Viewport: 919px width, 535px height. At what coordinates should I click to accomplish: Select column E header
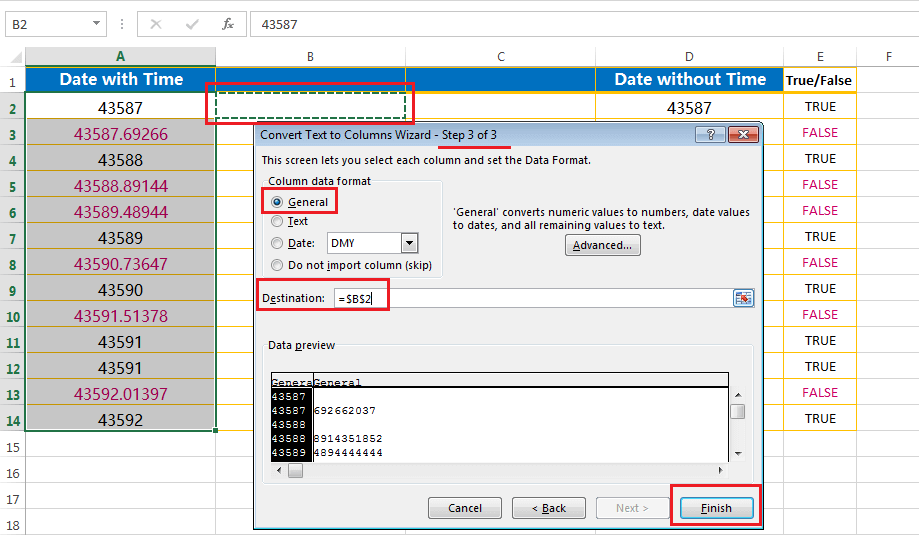pyautogui.click(x=820, y=57)
